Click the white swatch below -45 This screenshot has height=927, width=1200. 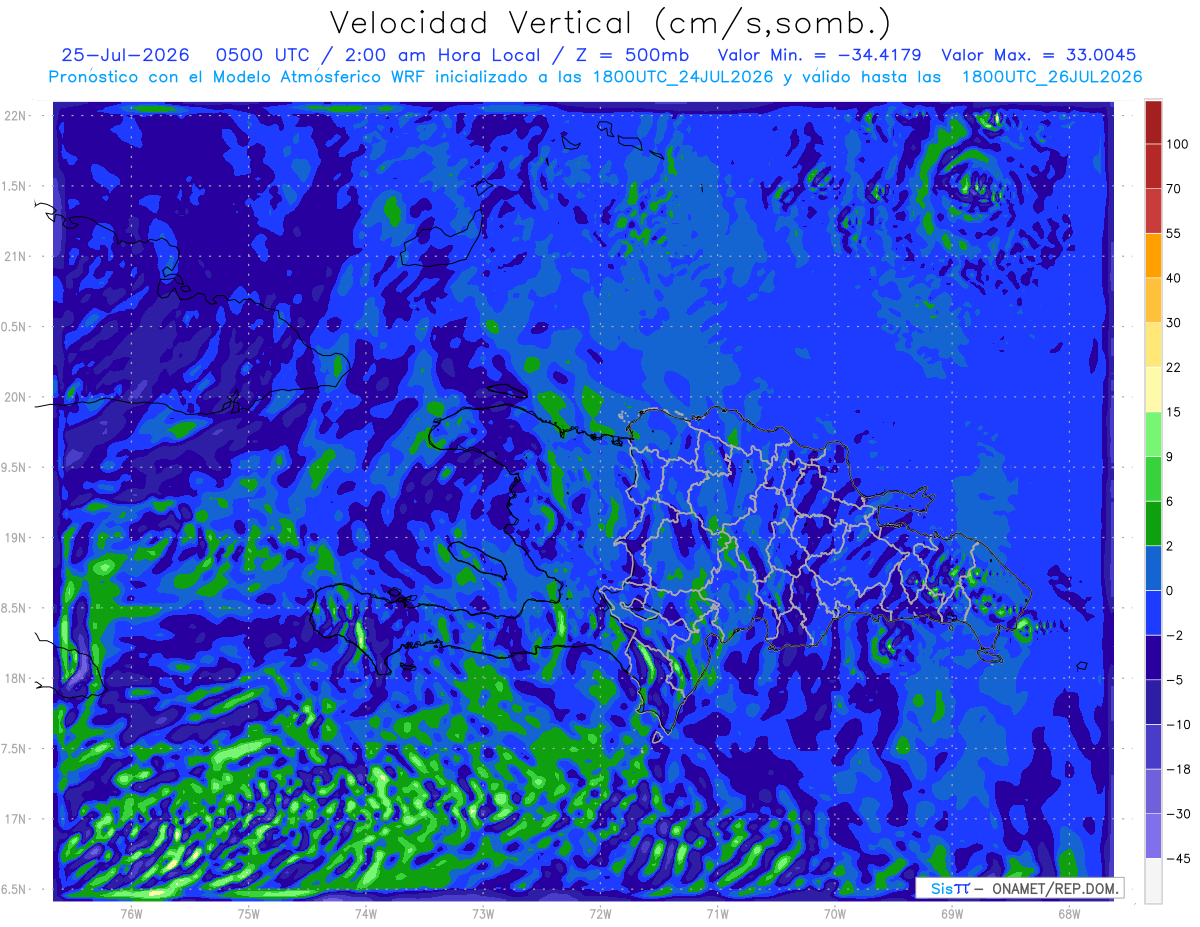click(x=1153, y=880)
